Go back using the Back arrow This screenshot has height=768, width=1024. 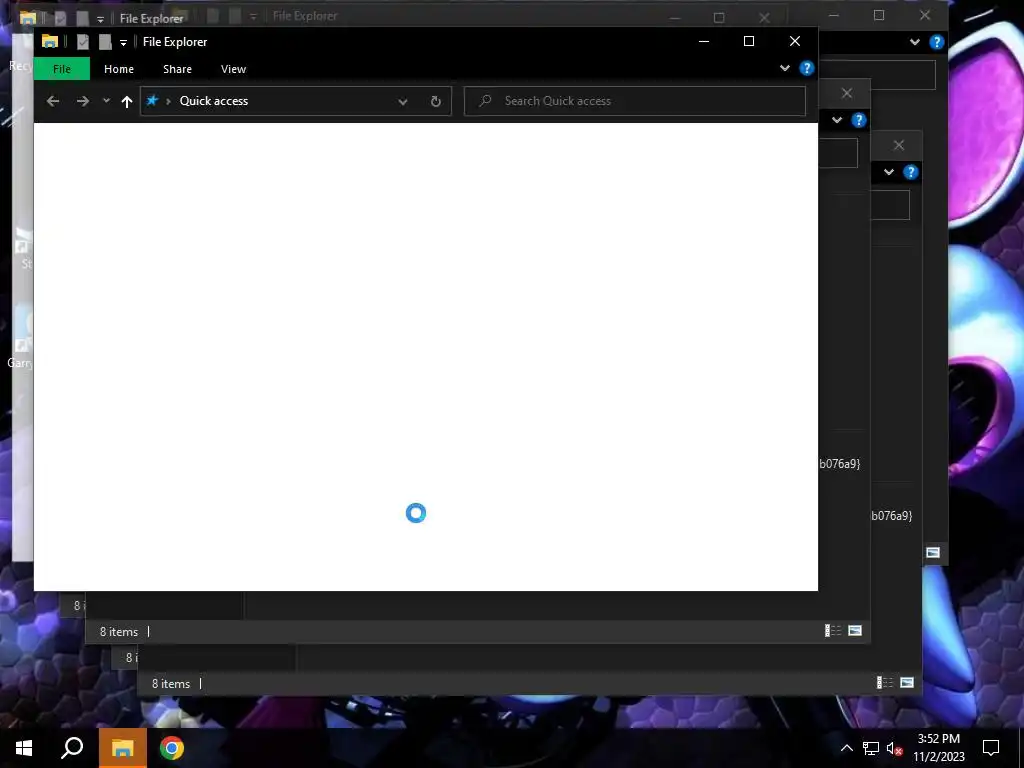[x=53, y=101]
